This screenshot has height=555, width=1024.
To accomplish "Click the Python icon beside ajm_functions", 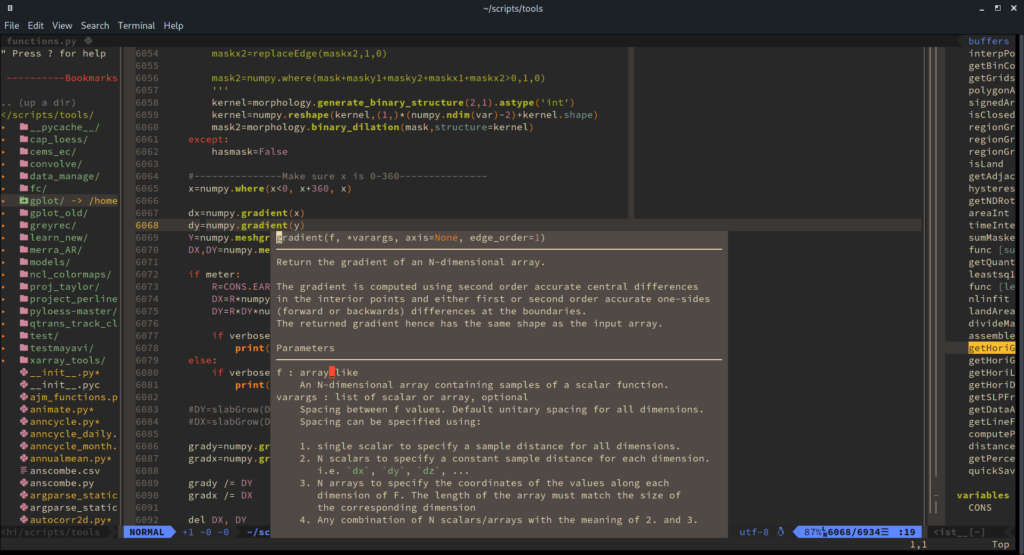I will [24, 397].
